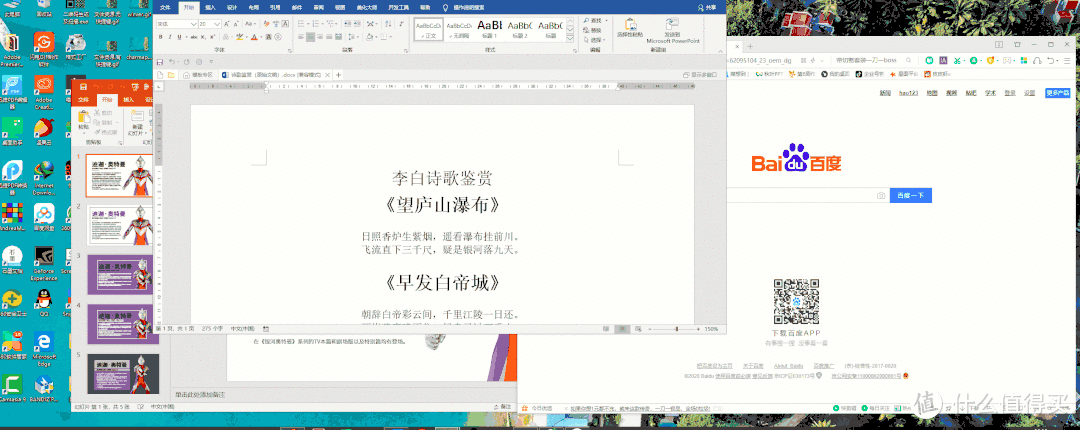
Task: Select slide 2 thumbnail in PowerPoint
Action: 120,225
